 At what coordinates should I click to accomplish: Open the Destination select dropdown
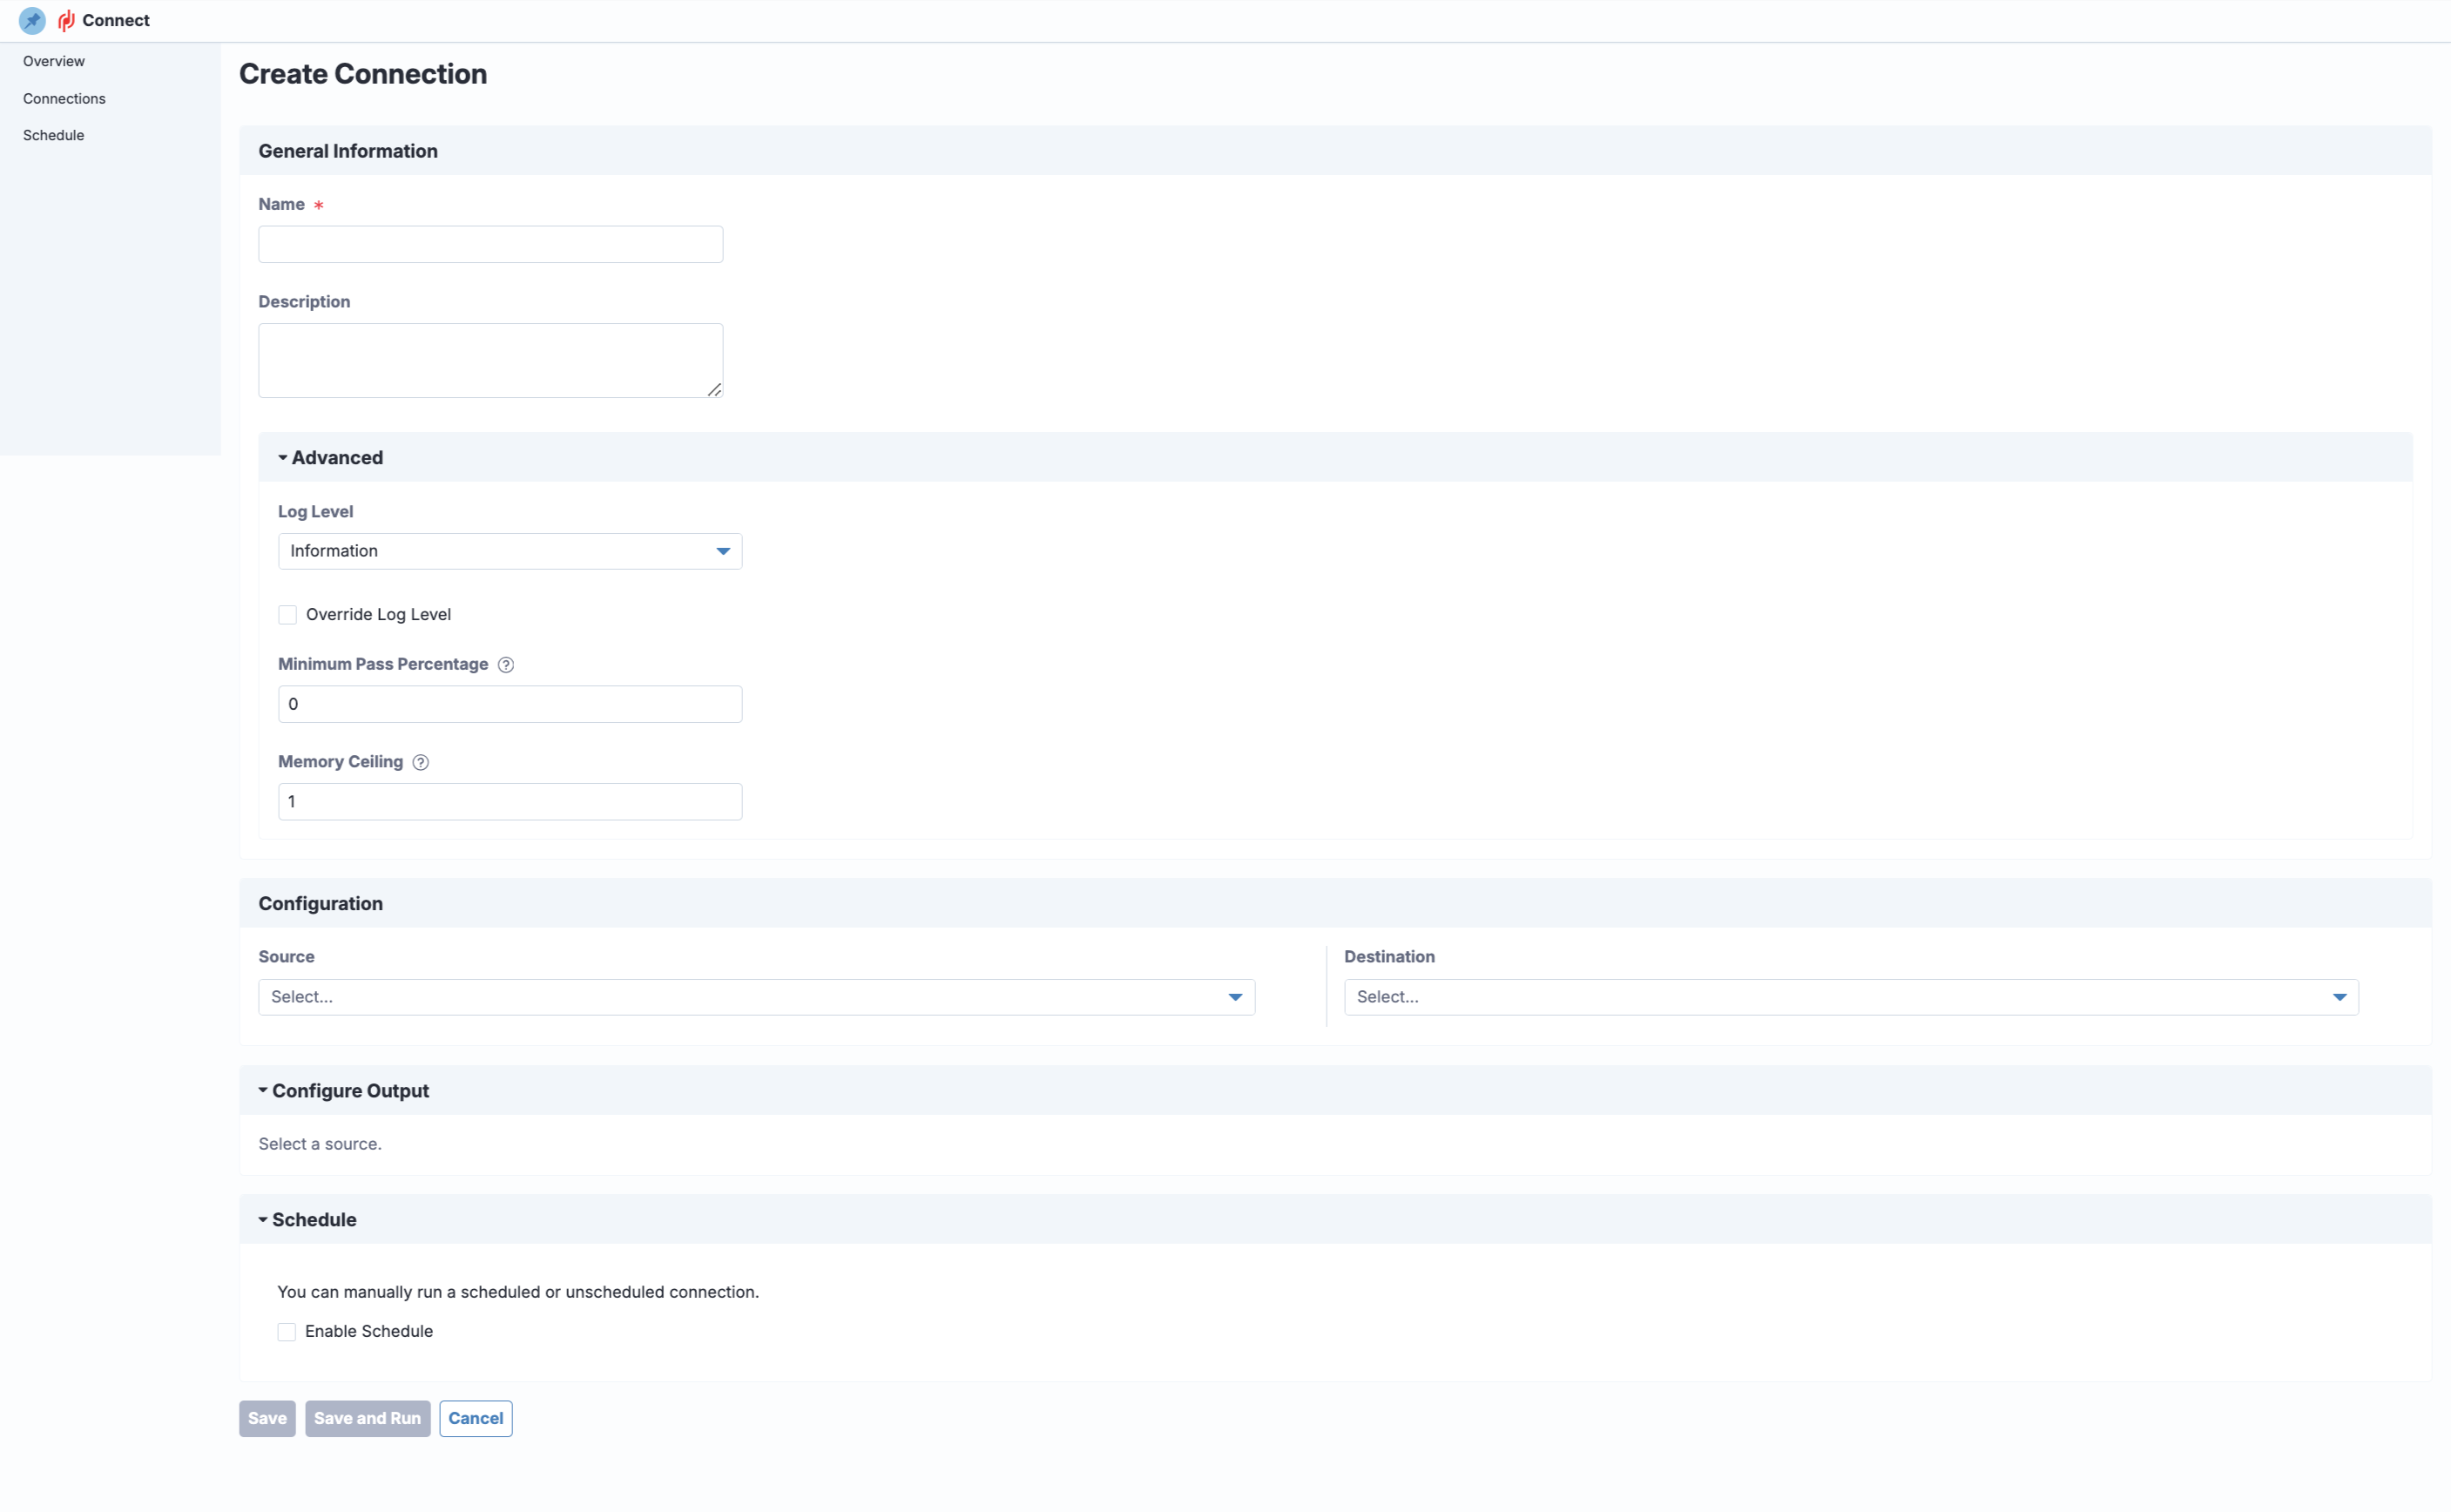pos(2340,997)
